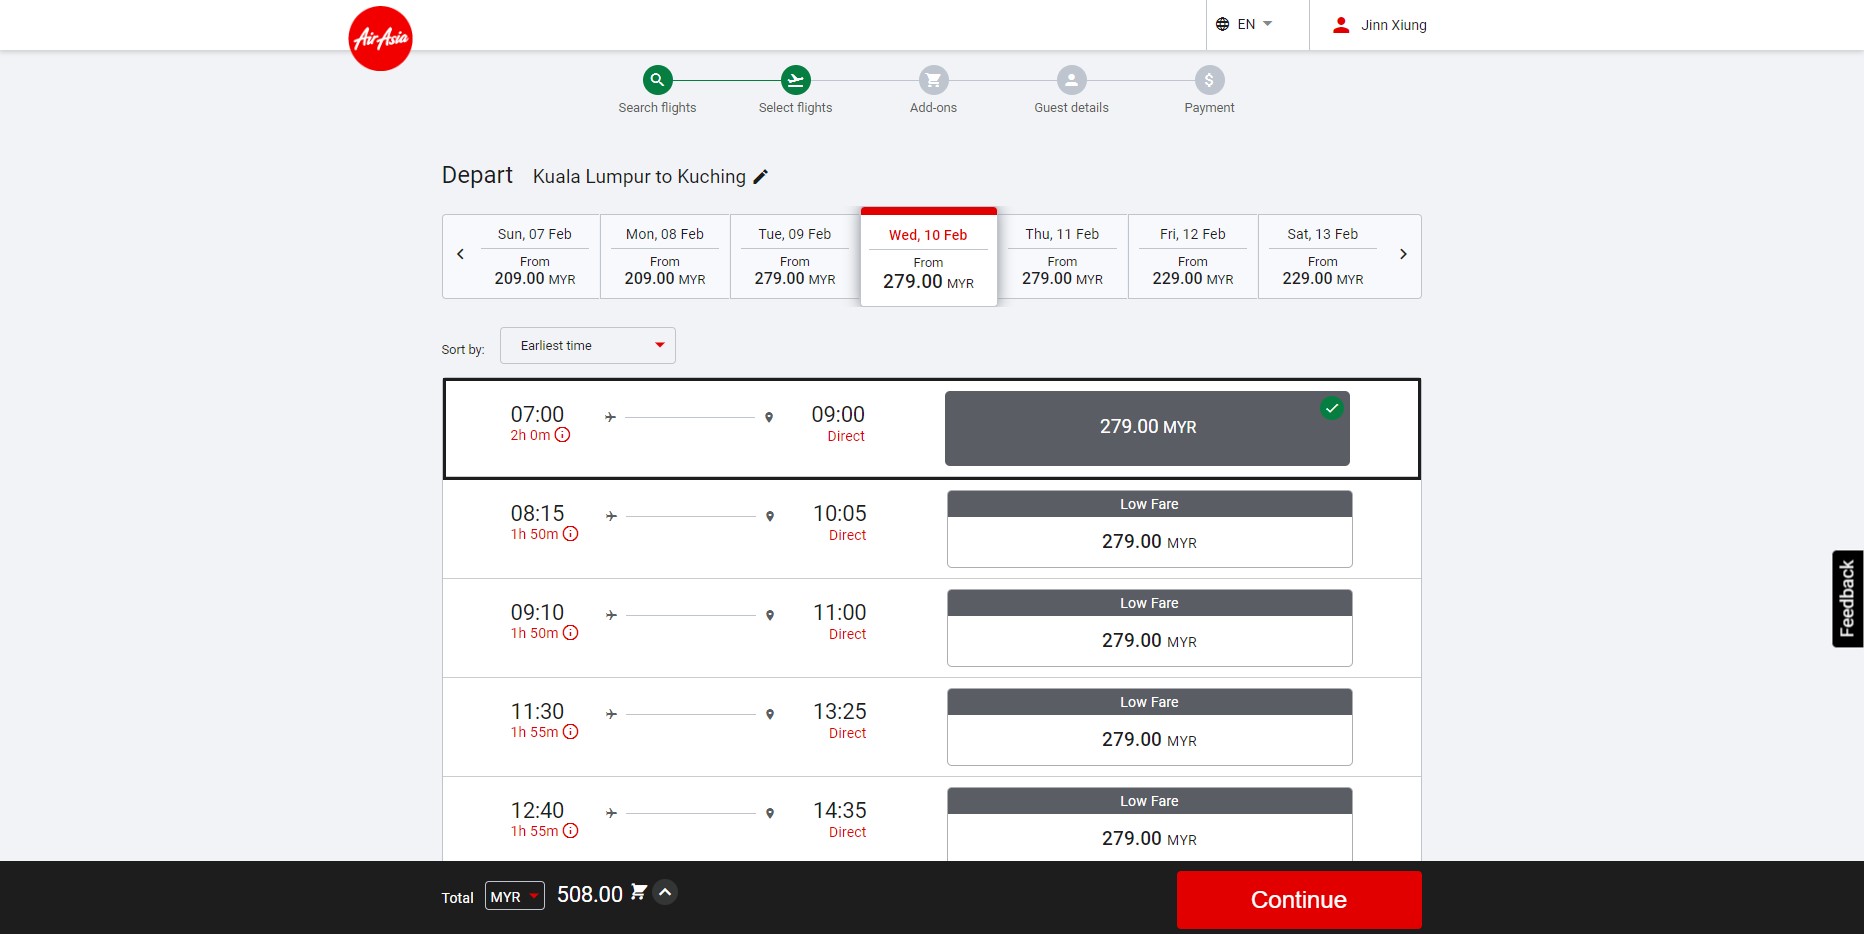The height and width of the screenshot is (934, 1864).
Task: Switch to the Thu, 11 Feb date tab
Action: tap(1062, 257)
